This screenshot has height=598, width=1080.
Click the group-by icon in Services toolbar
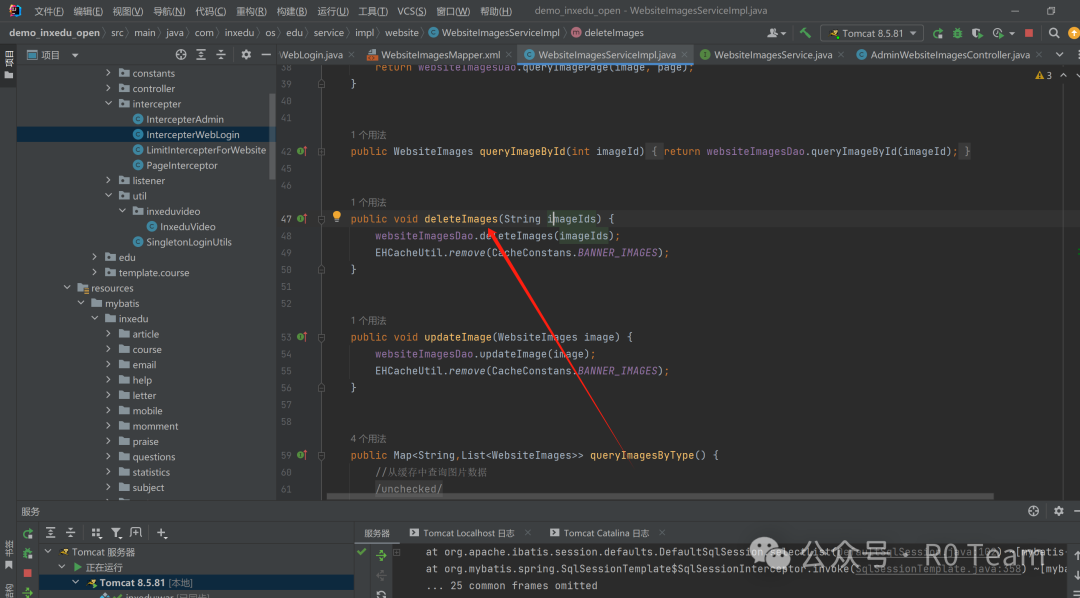point(96,533)
